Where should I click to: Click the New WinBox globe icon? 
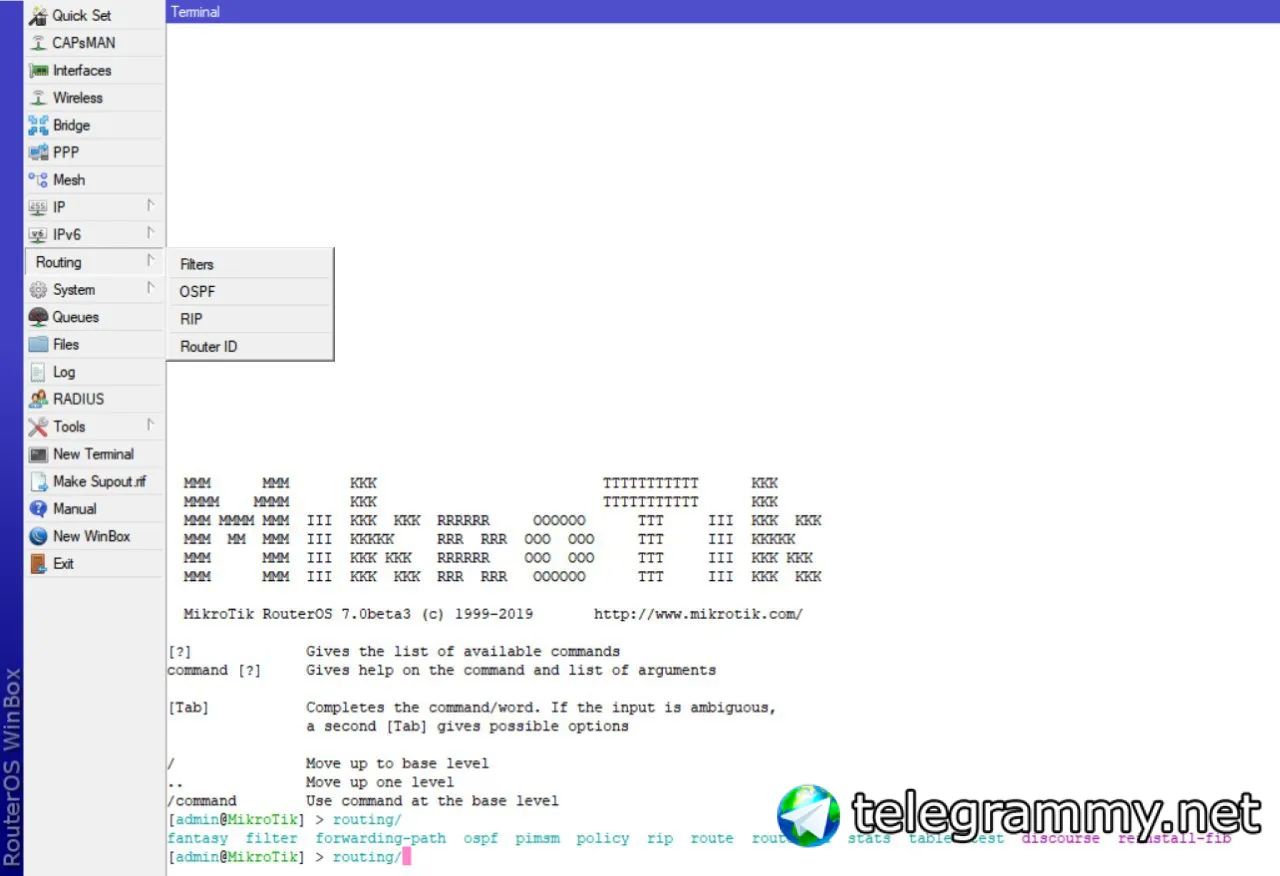coord(38,536)
